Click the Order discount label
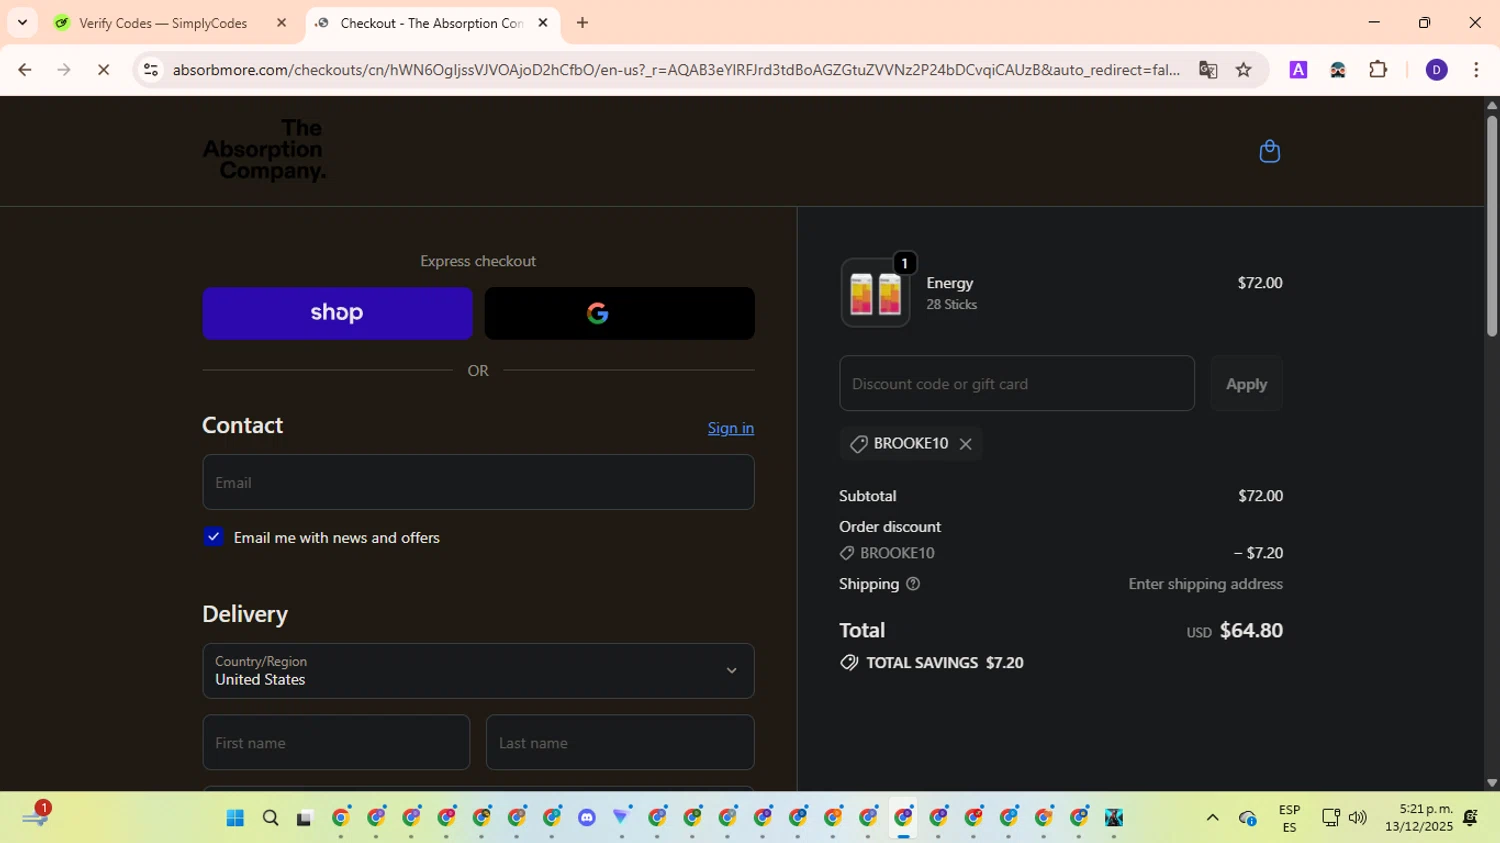 (x=890, y=527)
